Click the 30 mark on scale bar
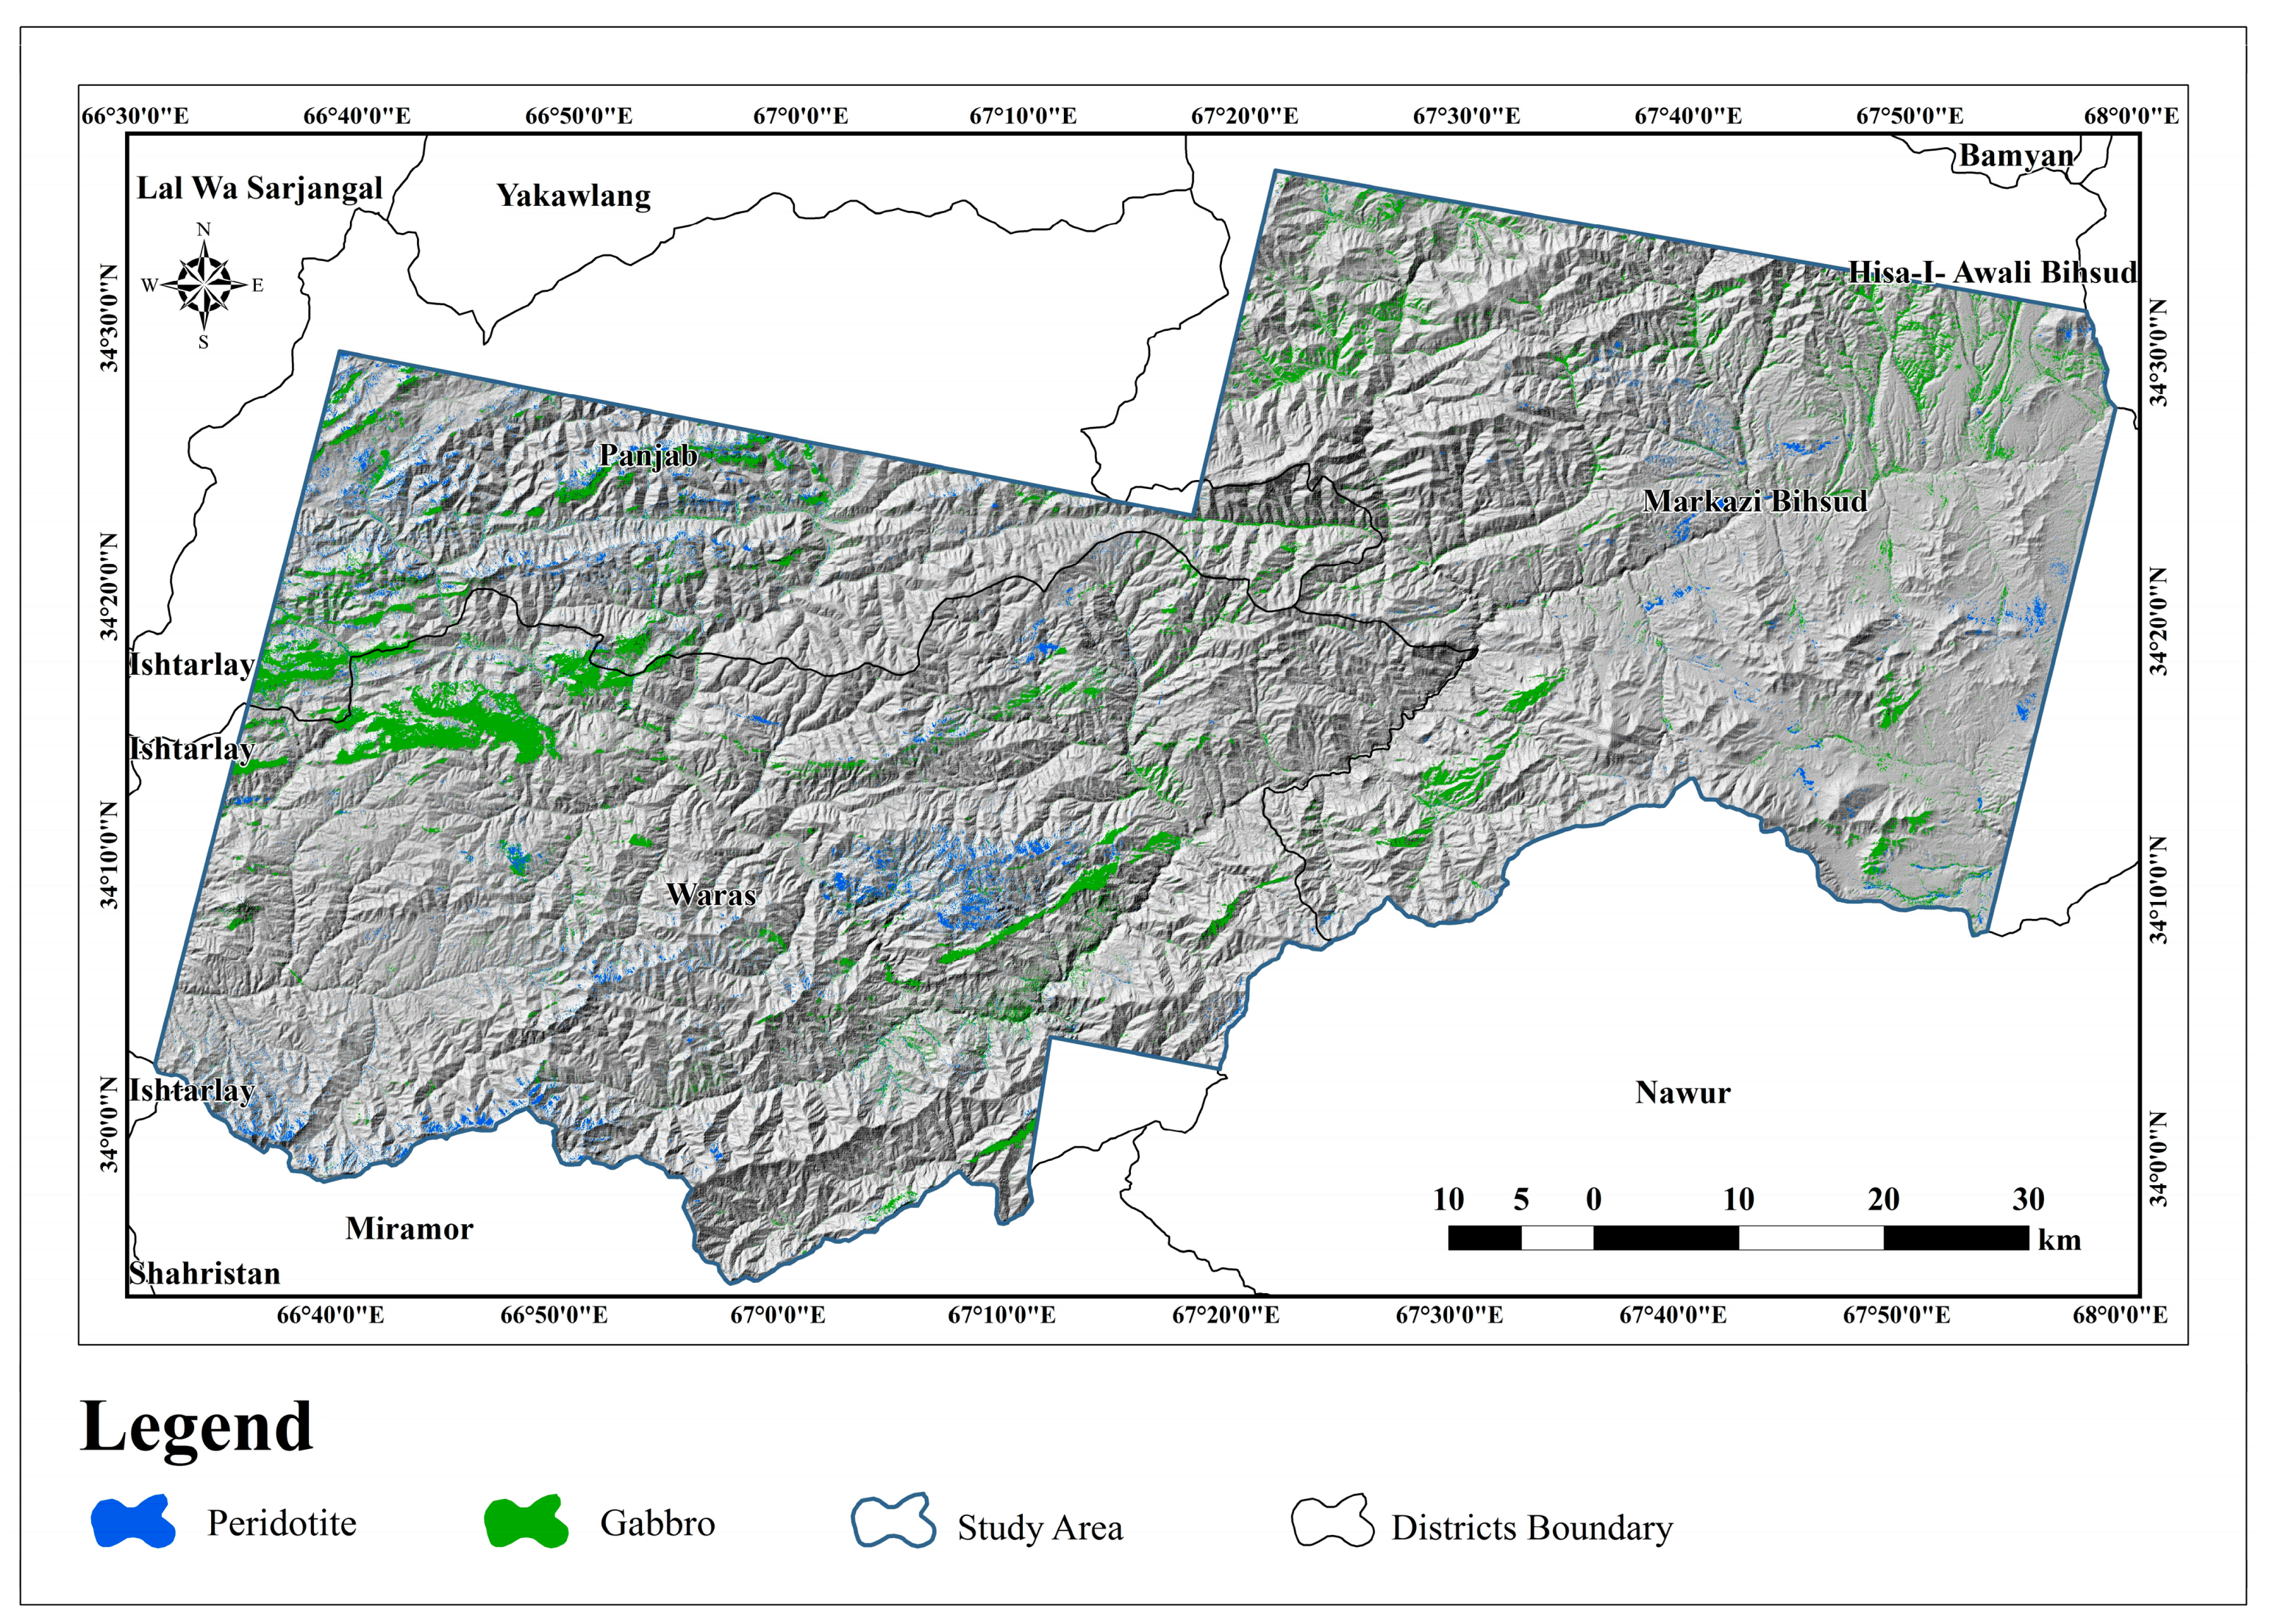Viewport: 2272px width, 1624px height. (2028, 1199)
